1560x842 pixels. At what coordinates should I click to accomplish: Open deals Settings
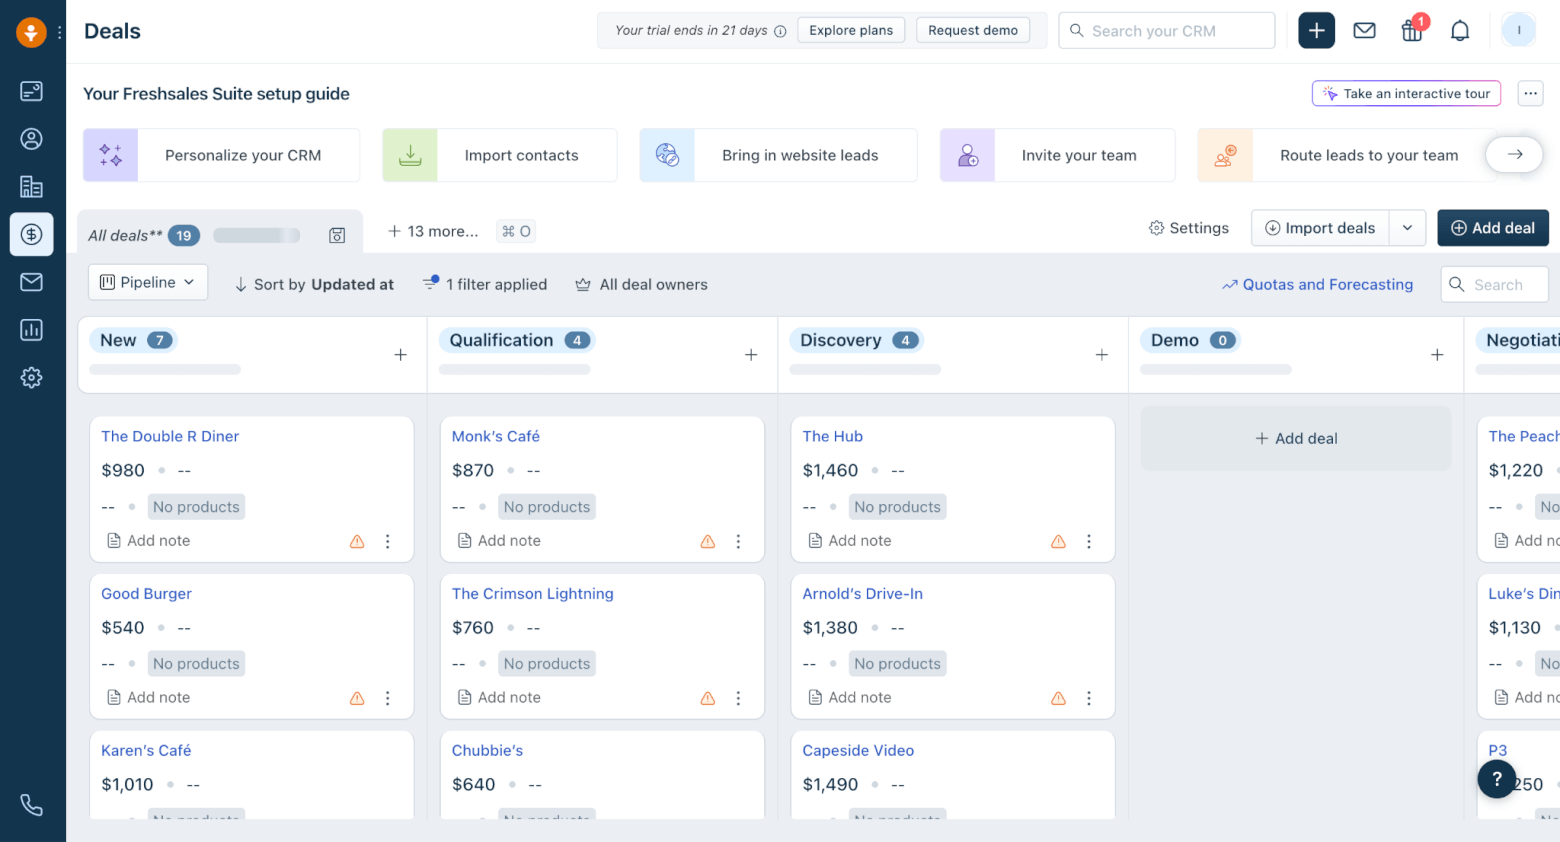(1188, 228)
